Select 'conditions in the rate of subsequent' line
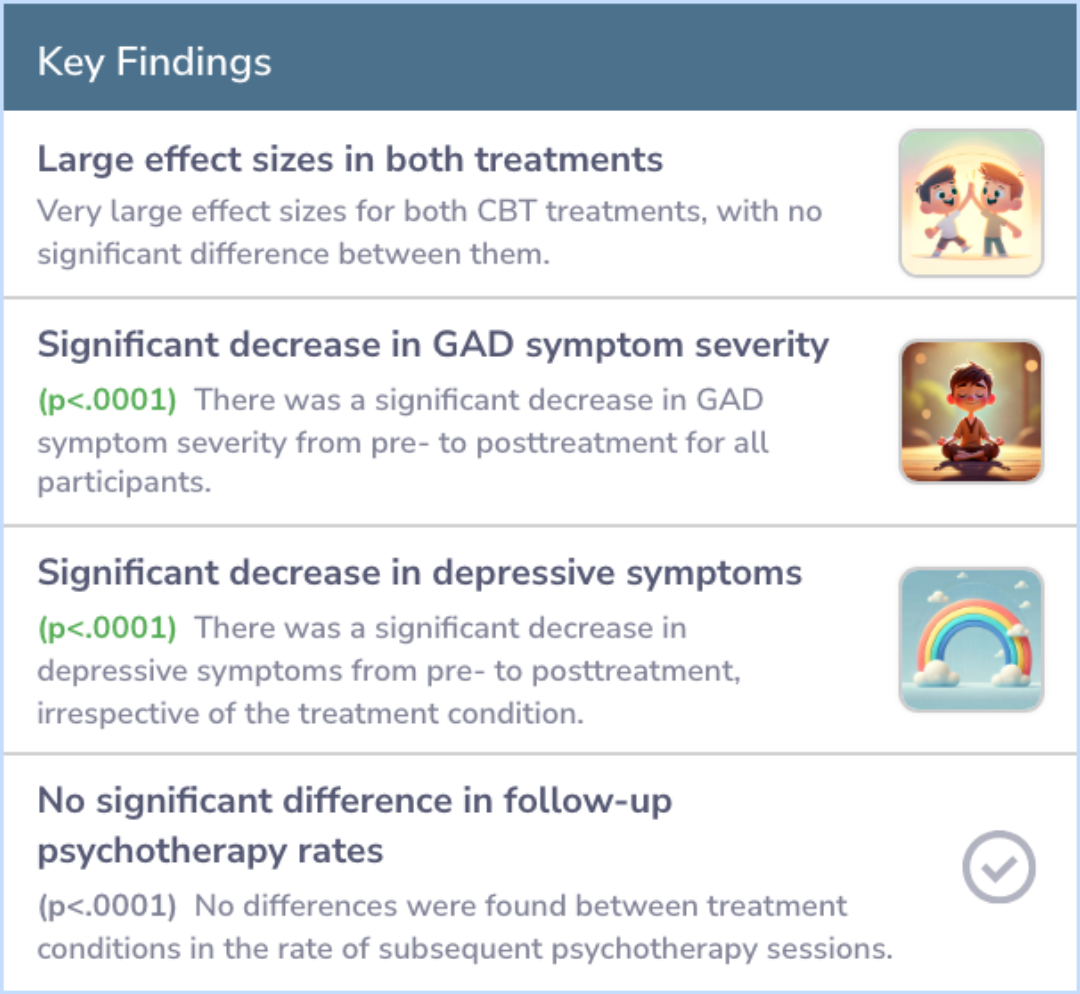This screenshot has height=994, width=1080. point(464,948)
